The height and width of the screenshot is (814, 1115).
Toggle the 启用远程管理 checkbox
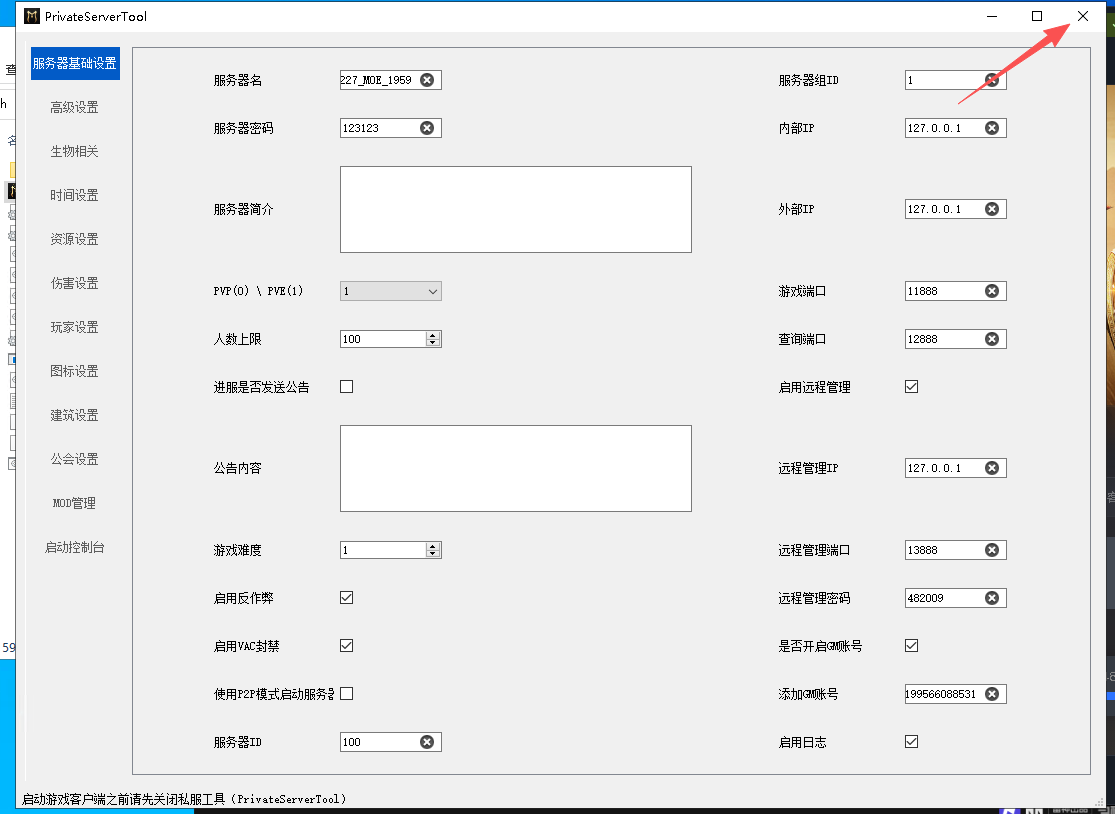coord(911,387)
